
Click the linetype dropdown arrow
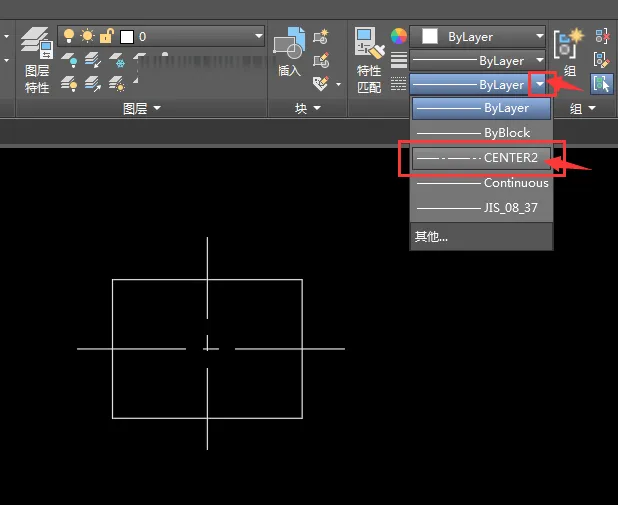(x=540, y=85)
